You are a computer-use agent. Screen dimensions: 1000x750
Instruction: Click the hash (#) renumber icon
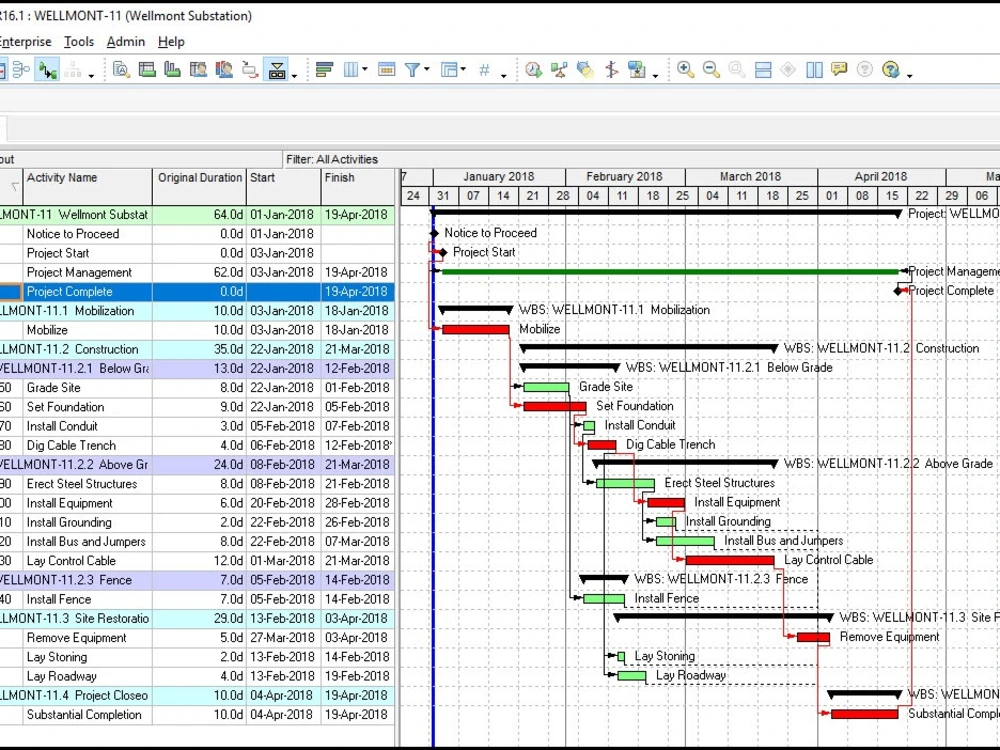[x=485, y=70]
